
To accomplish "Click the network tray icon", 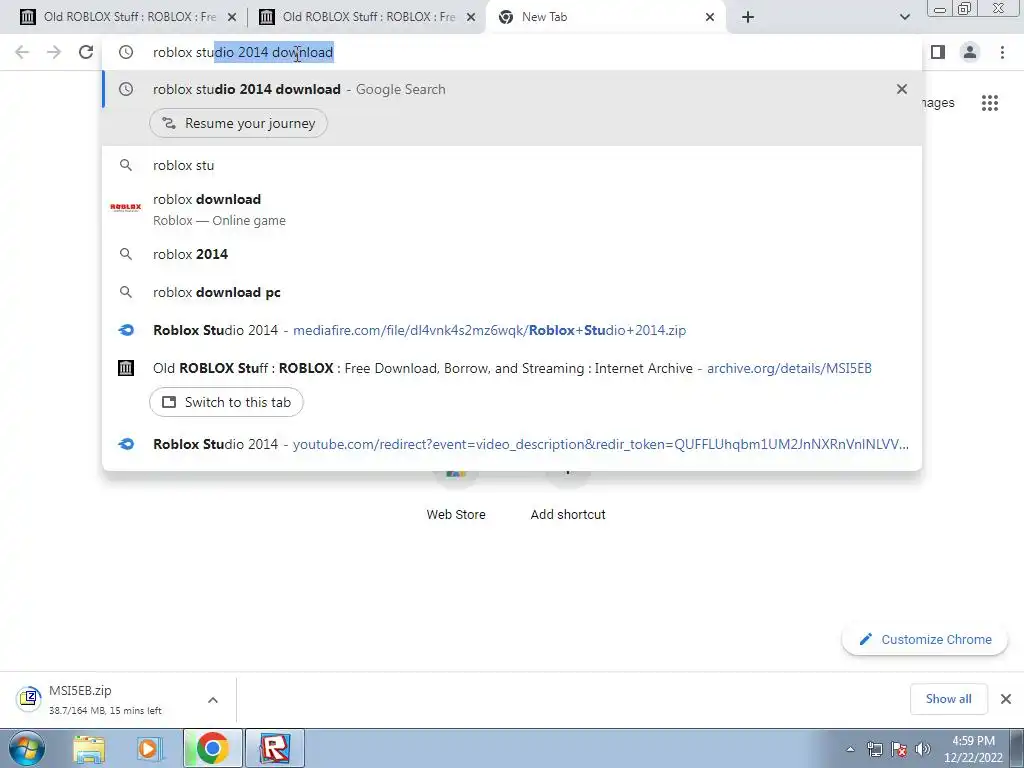I will 874,749.
